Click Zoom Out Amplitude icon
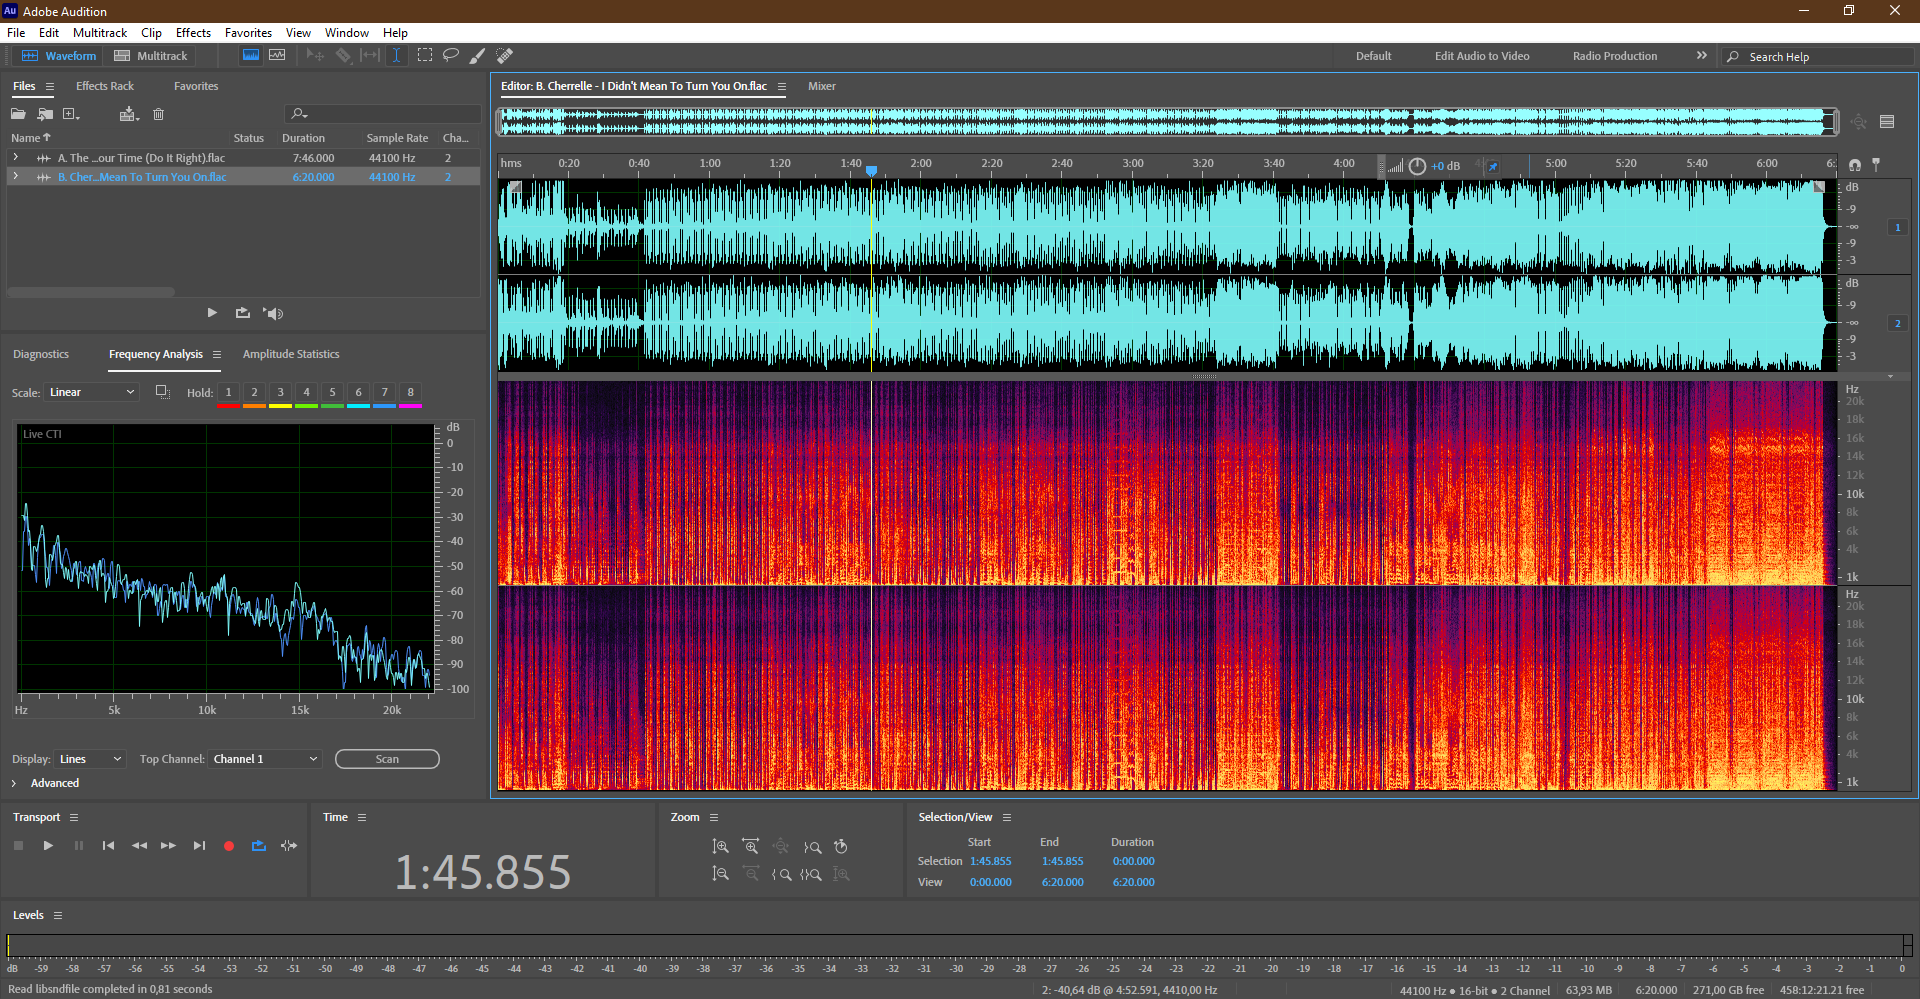 point(720,874)
